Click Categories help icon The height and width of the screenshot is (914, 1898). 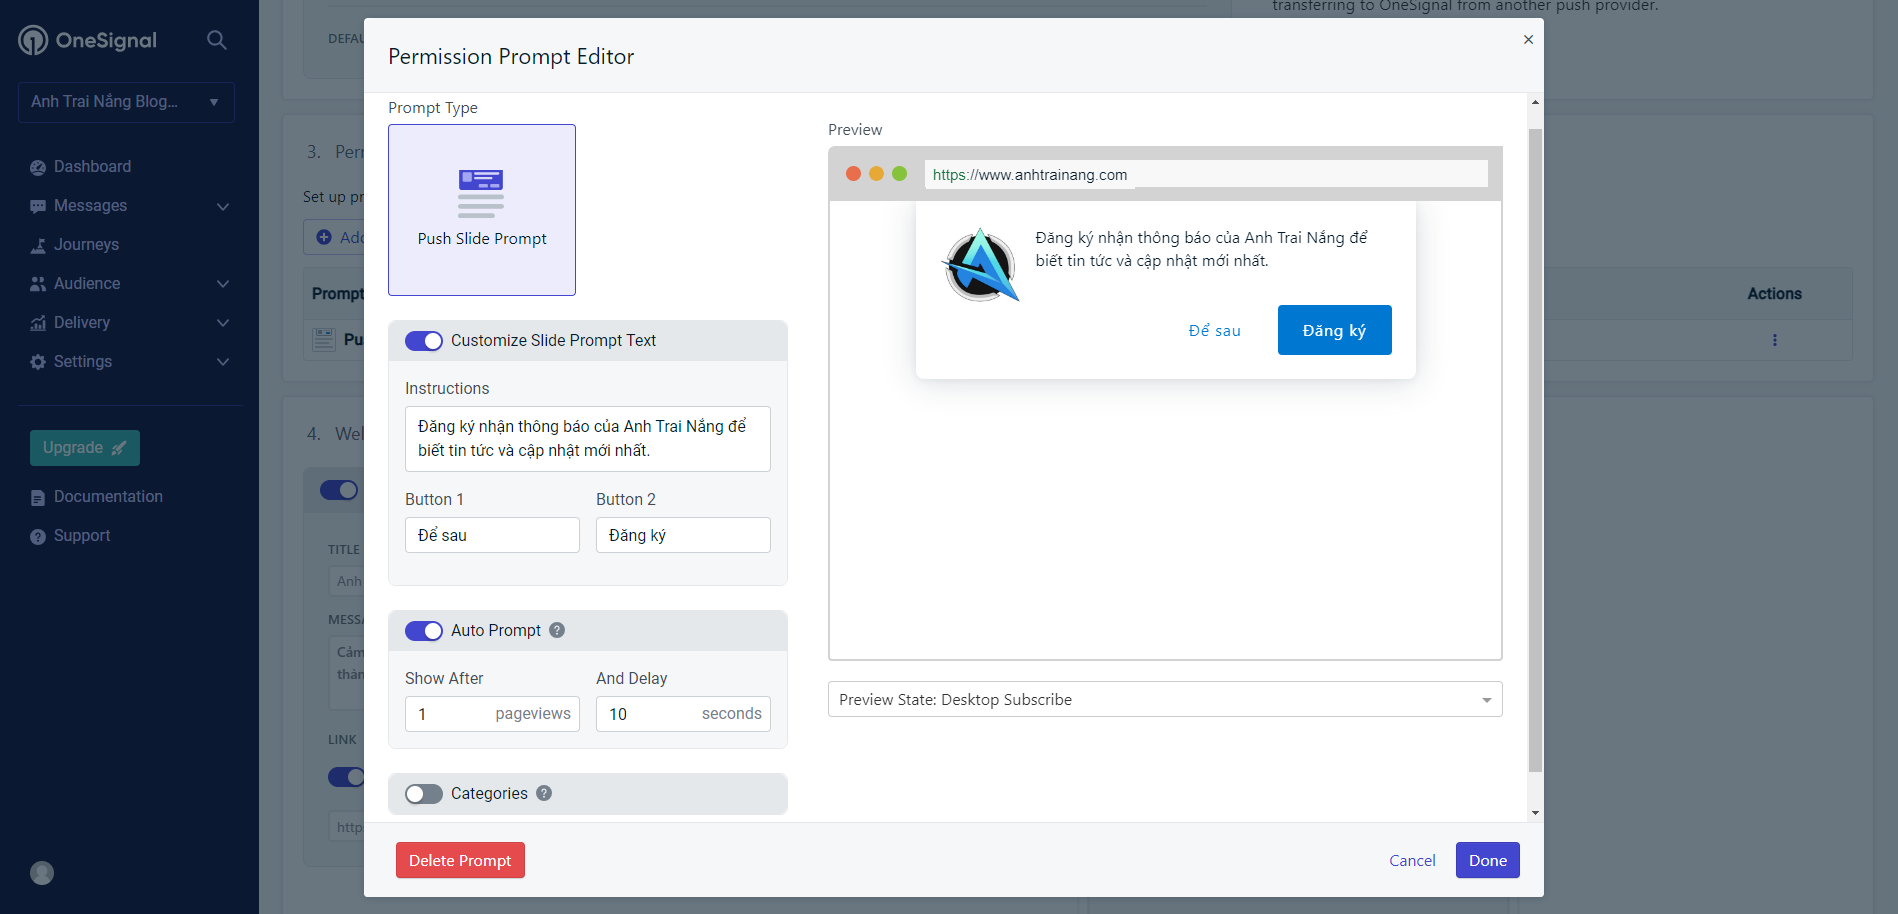[544, 793]
